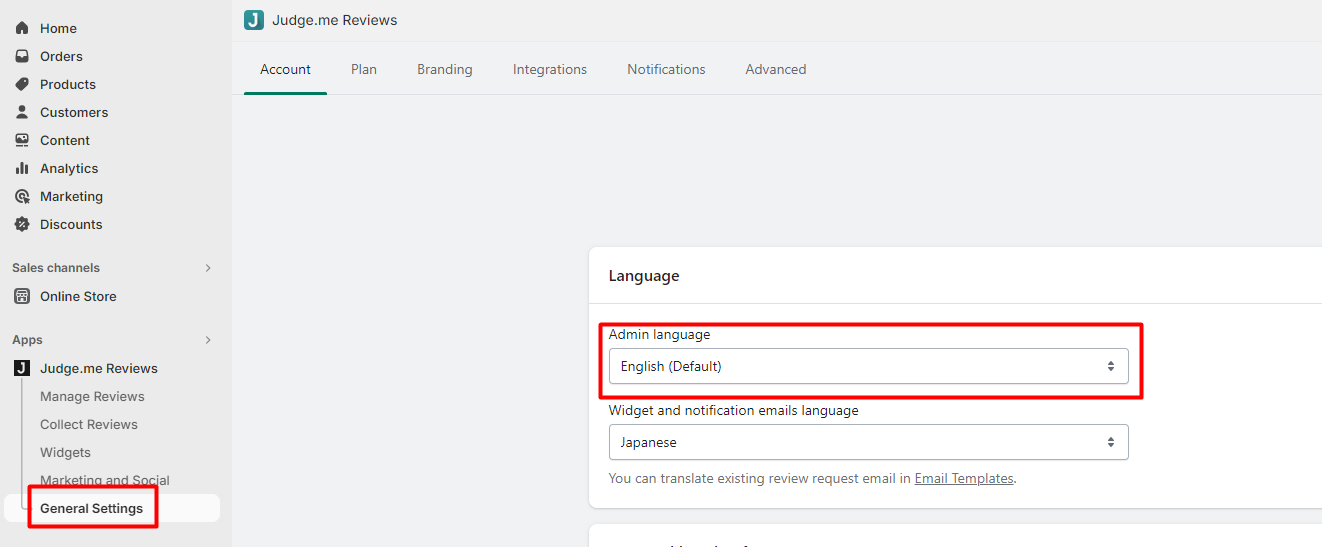Open Analytics via bar chart icon
This screenshot has height=547, width=1322.
click(22, 168)
